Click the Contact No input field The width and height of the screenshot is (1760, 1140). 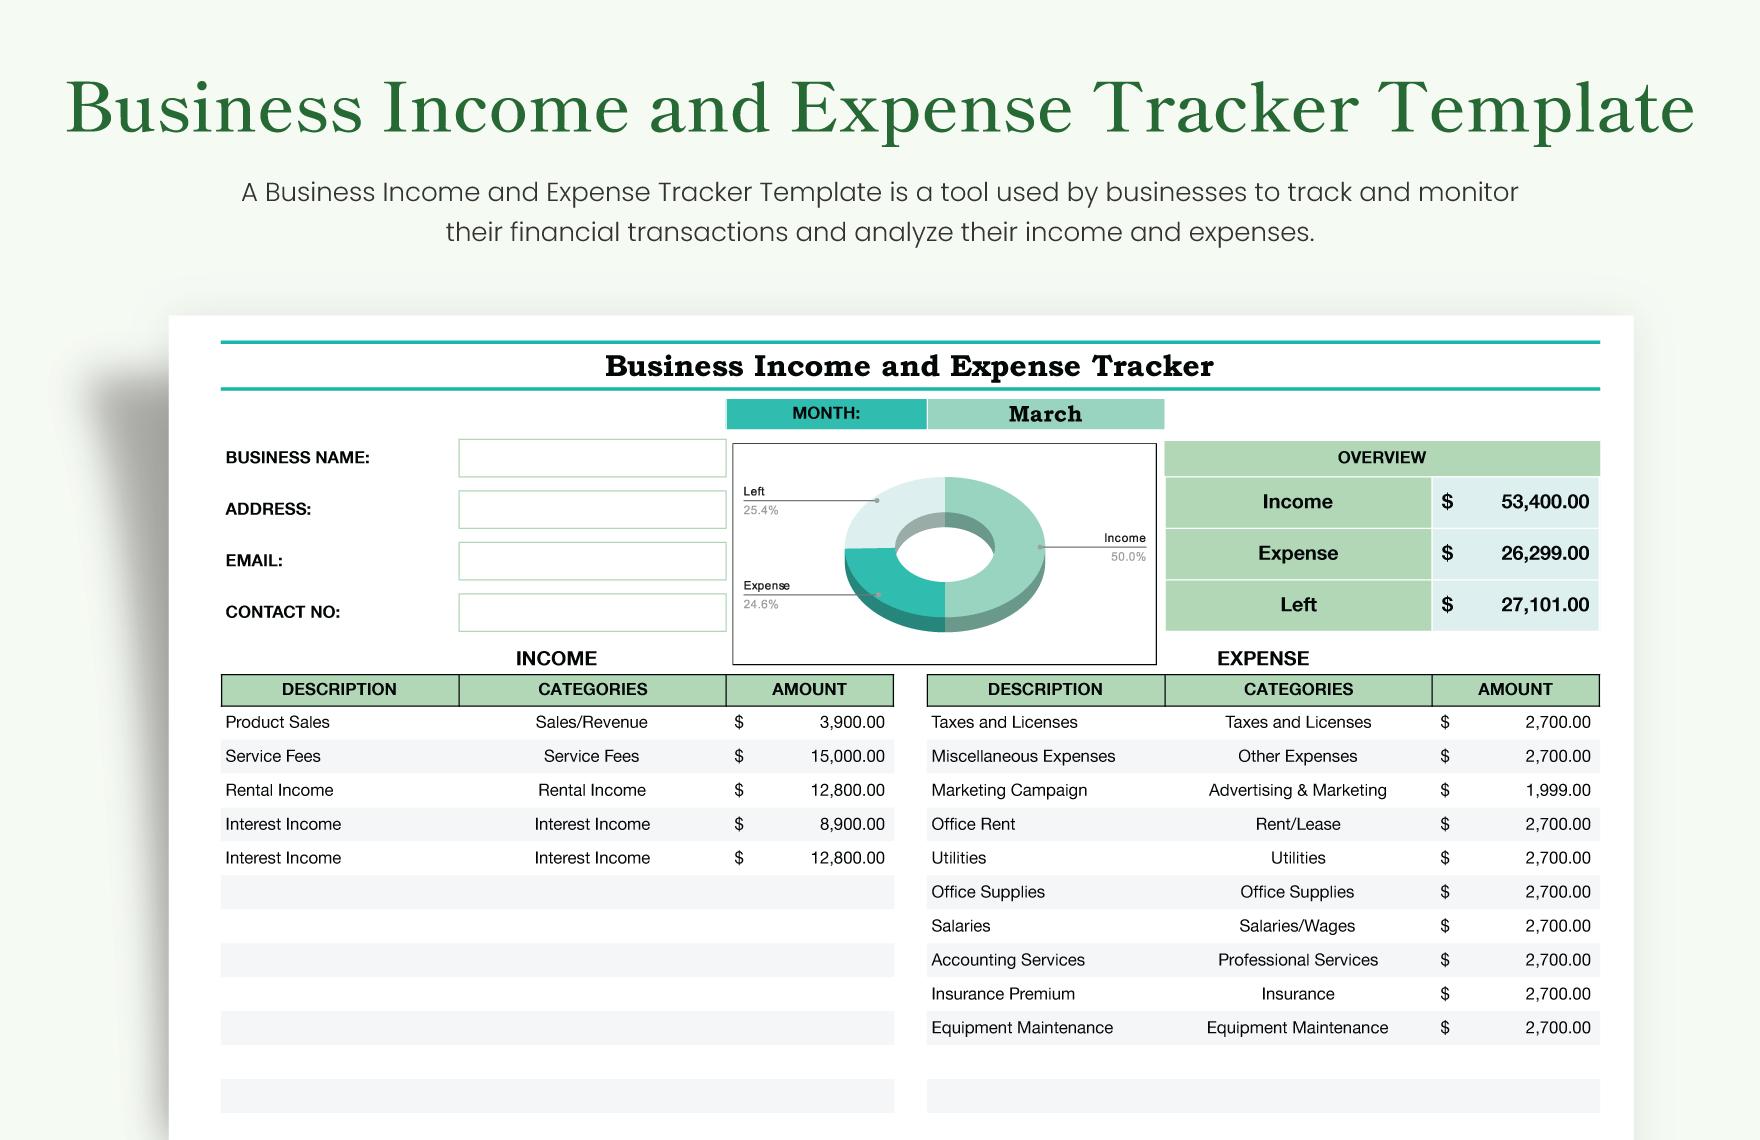pos(592,611)
